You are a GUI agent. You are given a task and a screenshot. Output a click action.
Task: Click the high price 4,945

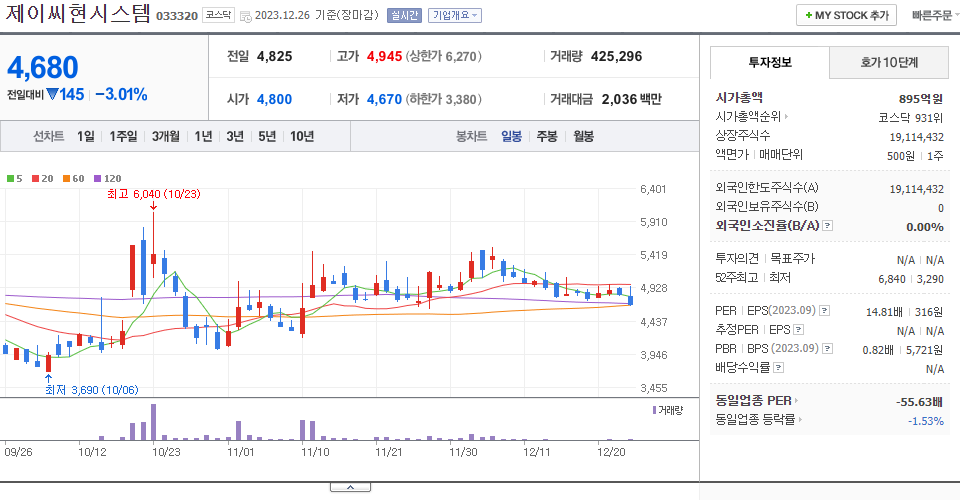tap(384, 56)
